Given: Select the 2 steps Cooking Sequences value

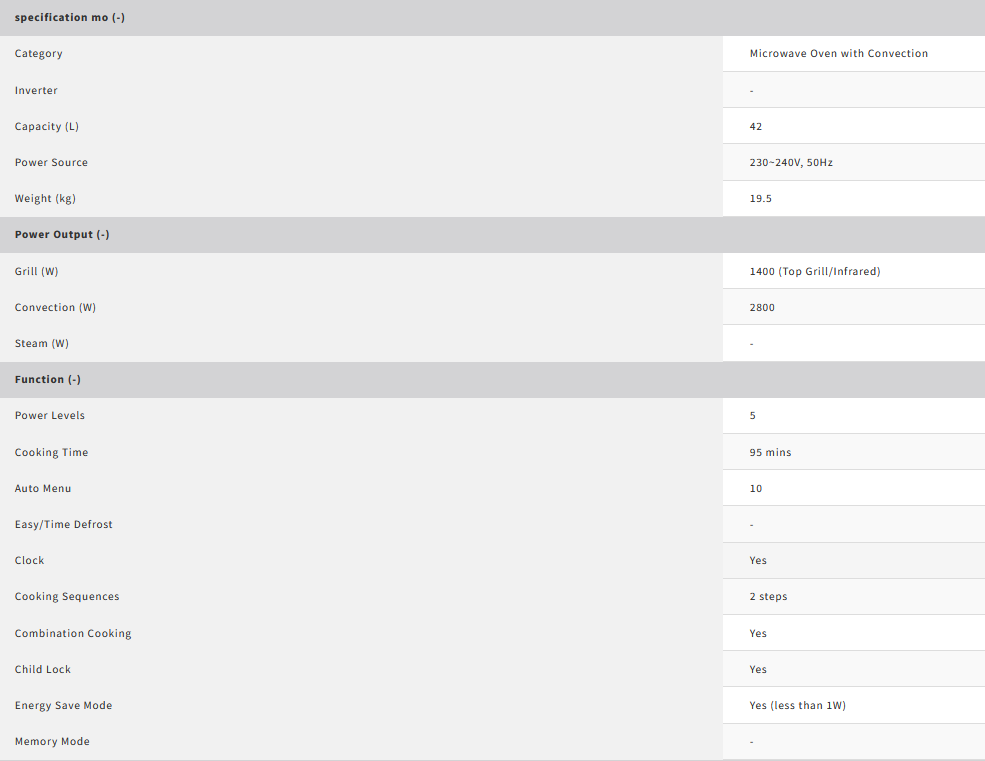Looking at the screenshot, I should pyautogui.click(x=768, y=597).
